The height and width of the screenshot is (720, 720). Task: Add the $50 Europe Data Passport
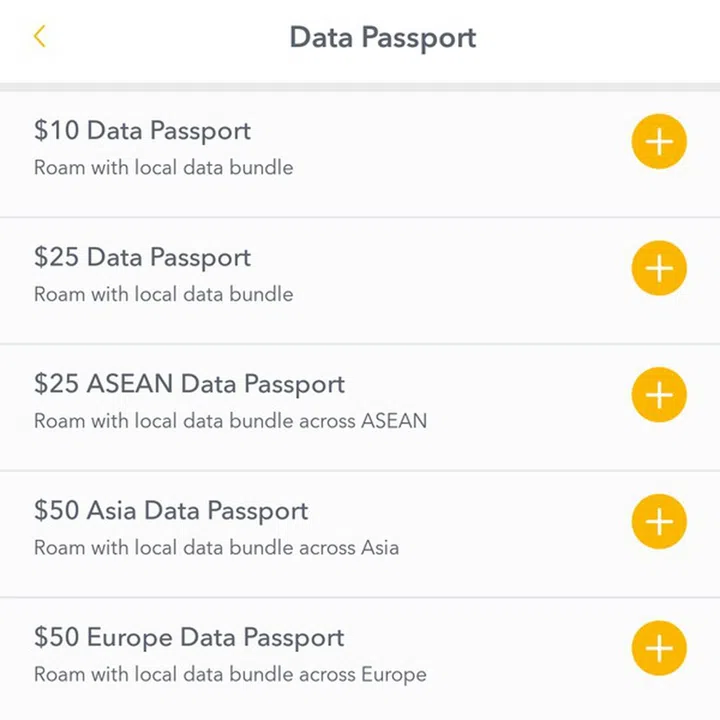click(659, 648)
